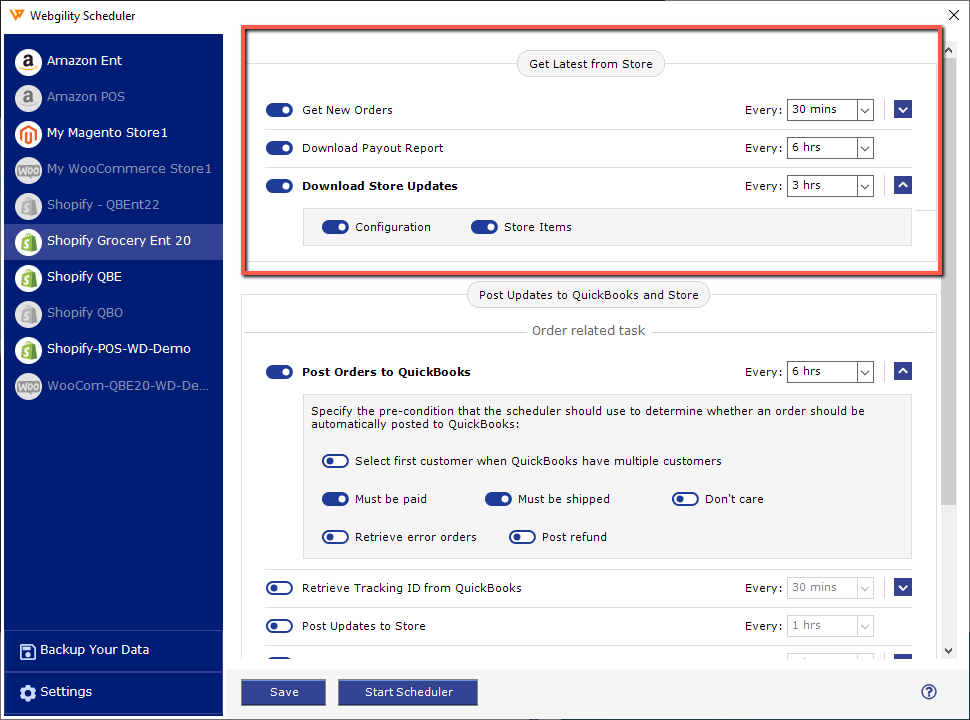Click the Webgility logo in title bar
The height and width of the screenshot is (720, 970).
coord(17,15)
